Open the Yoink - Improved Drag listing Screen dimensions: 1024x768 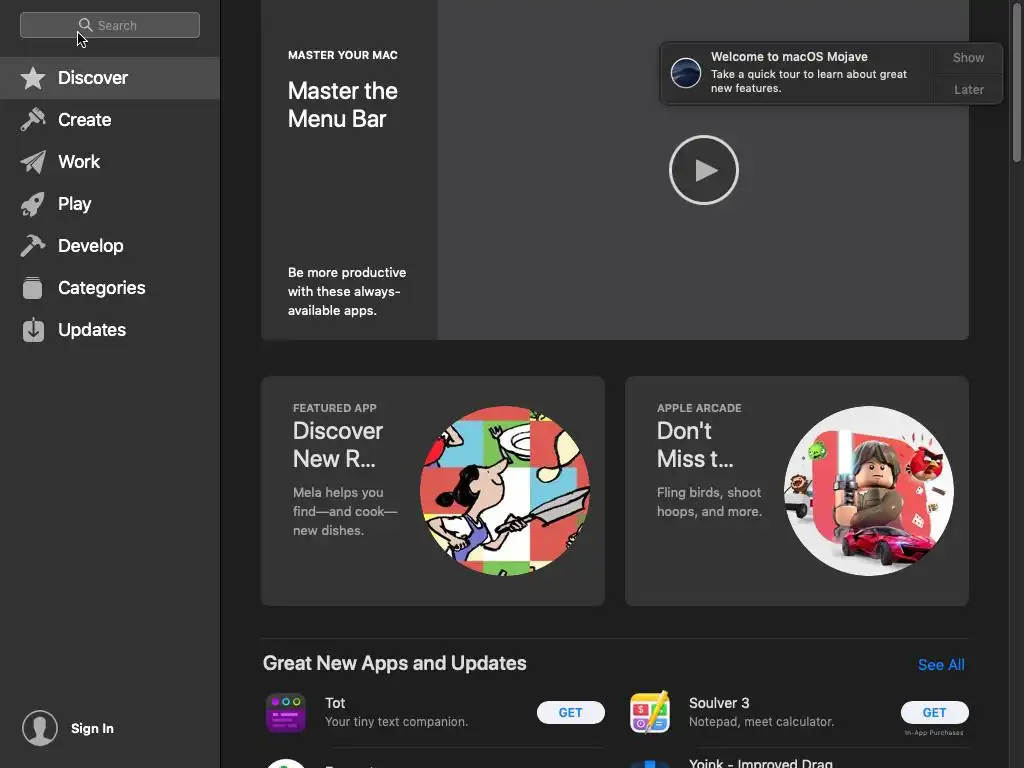point(760,763)
